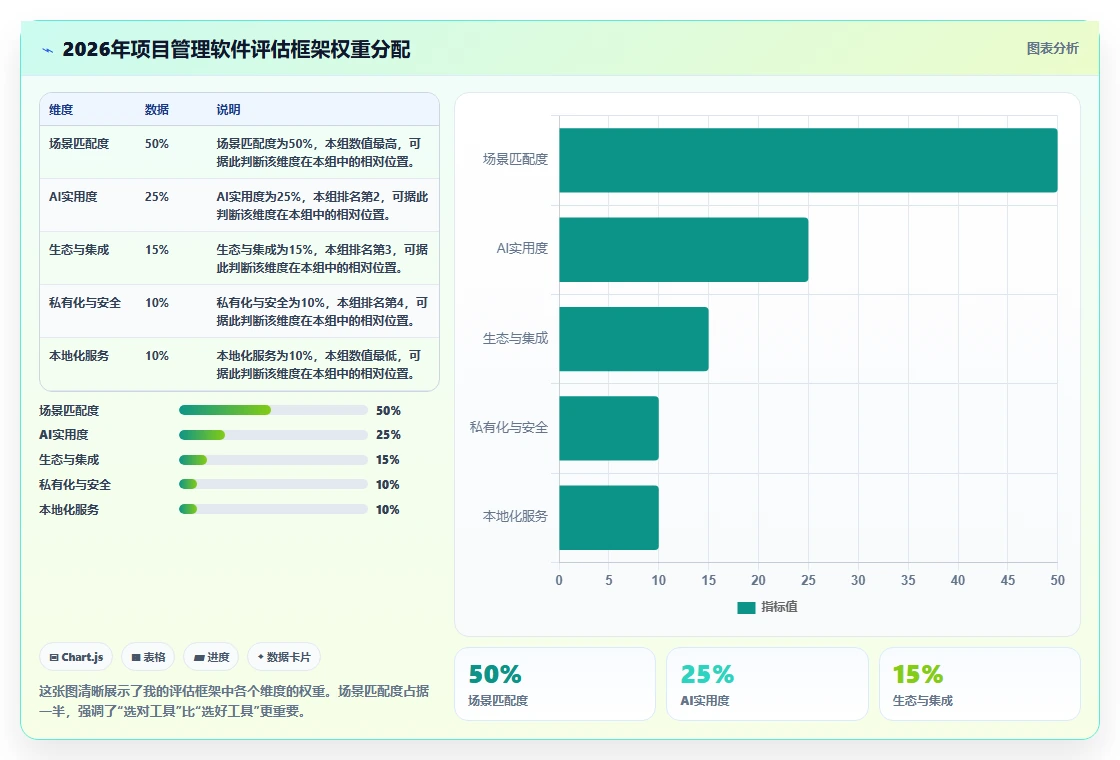Click the 生态与集成 progress bar at 15%
This screenshot has width=1120, height=760.
pyautogui.click(x=273, y=460)
